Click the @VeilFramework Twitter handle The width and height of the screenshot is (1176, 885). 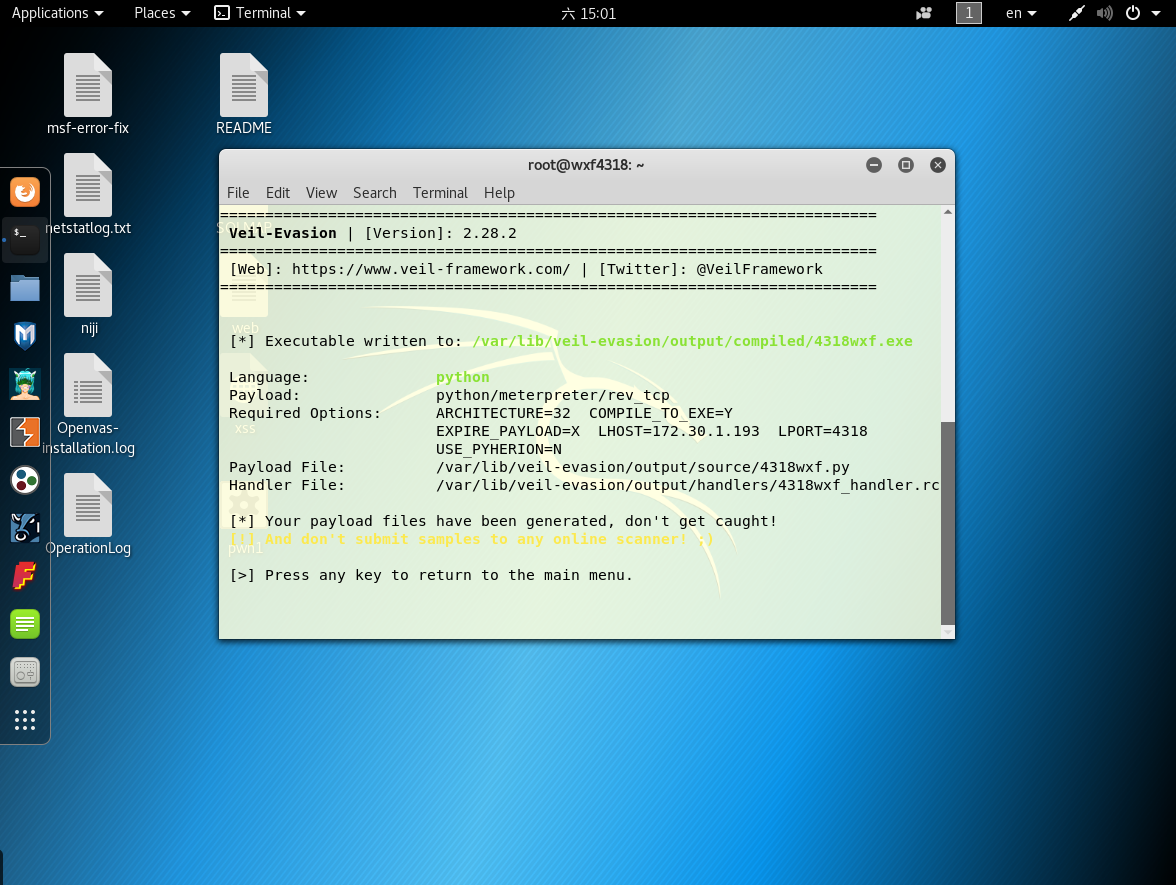click(759, 269)
